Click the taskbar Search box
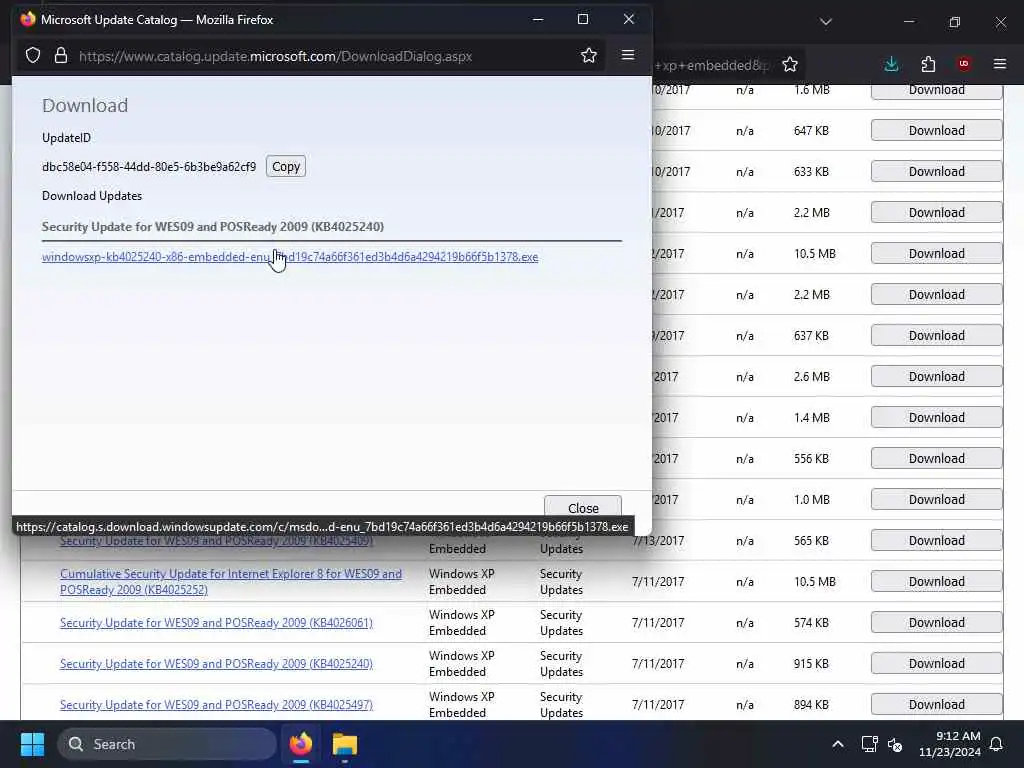1024x768 pixels. pyautogui.click(x=167, y=744)
